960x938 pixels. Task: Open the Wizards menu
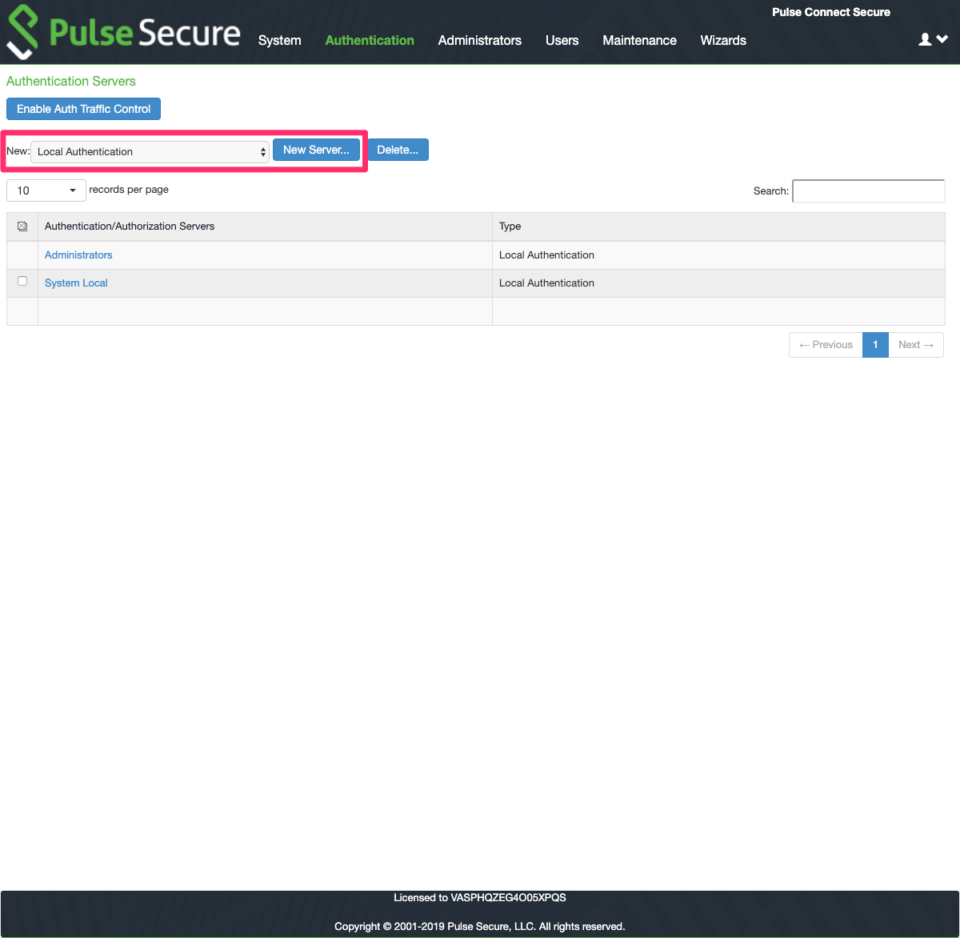722,40
